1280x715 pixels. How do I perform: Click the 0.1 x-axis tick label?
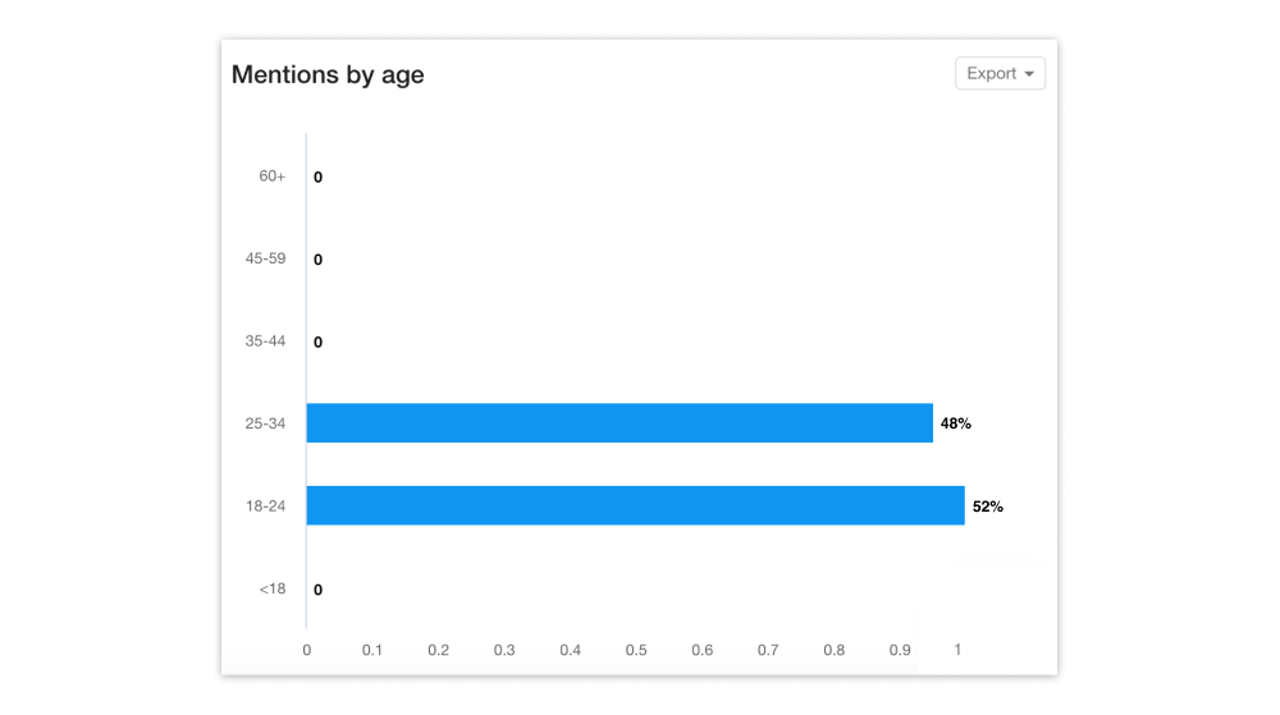pyautogui.click(x=372, y=650)
